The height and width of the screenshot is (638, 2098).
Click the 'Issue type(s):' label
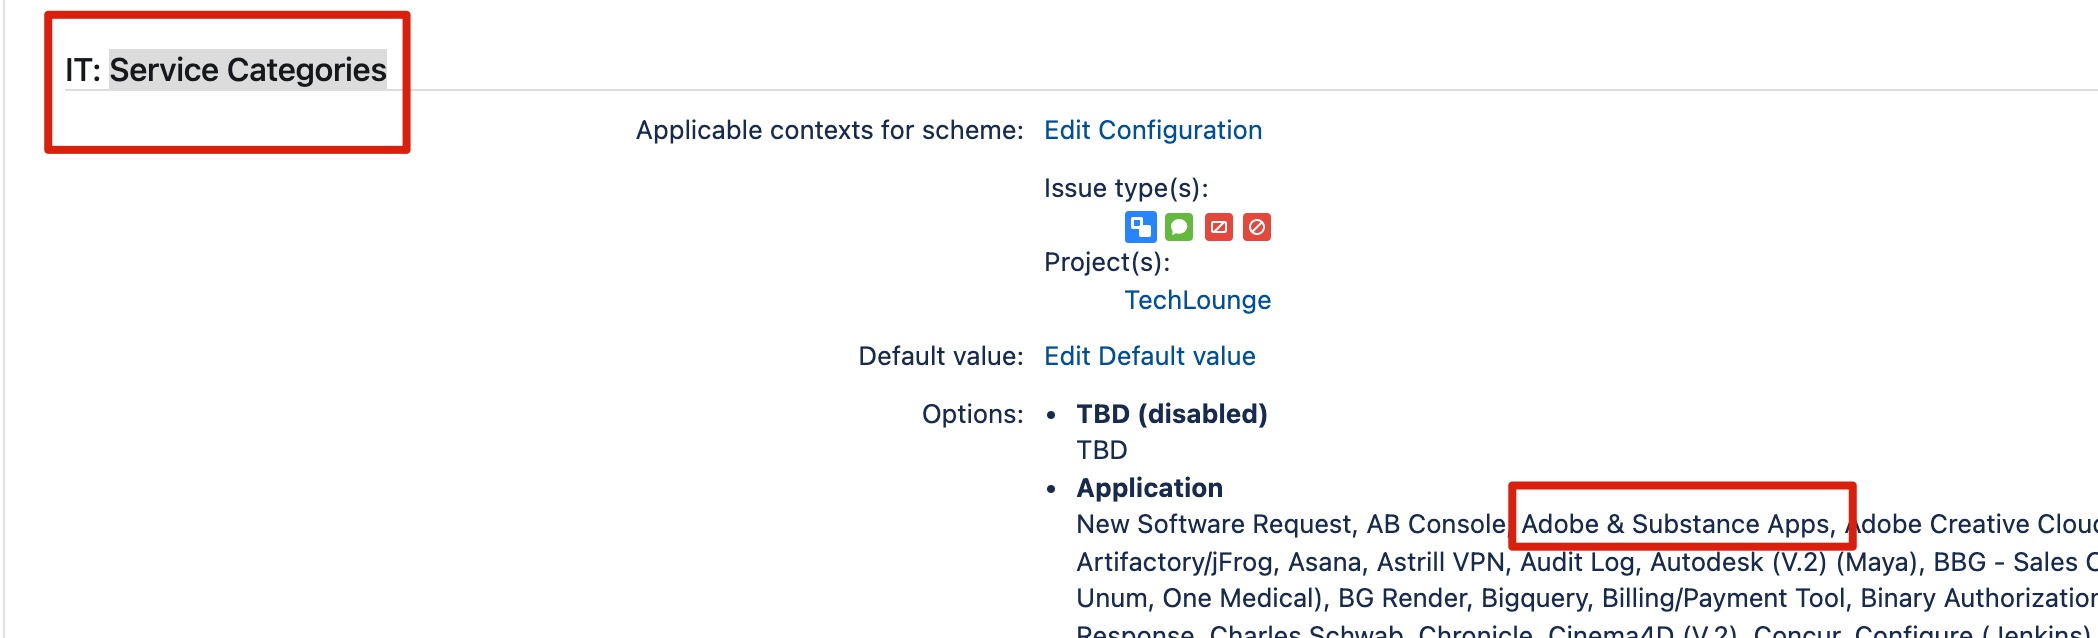[x=1126, y=188]
